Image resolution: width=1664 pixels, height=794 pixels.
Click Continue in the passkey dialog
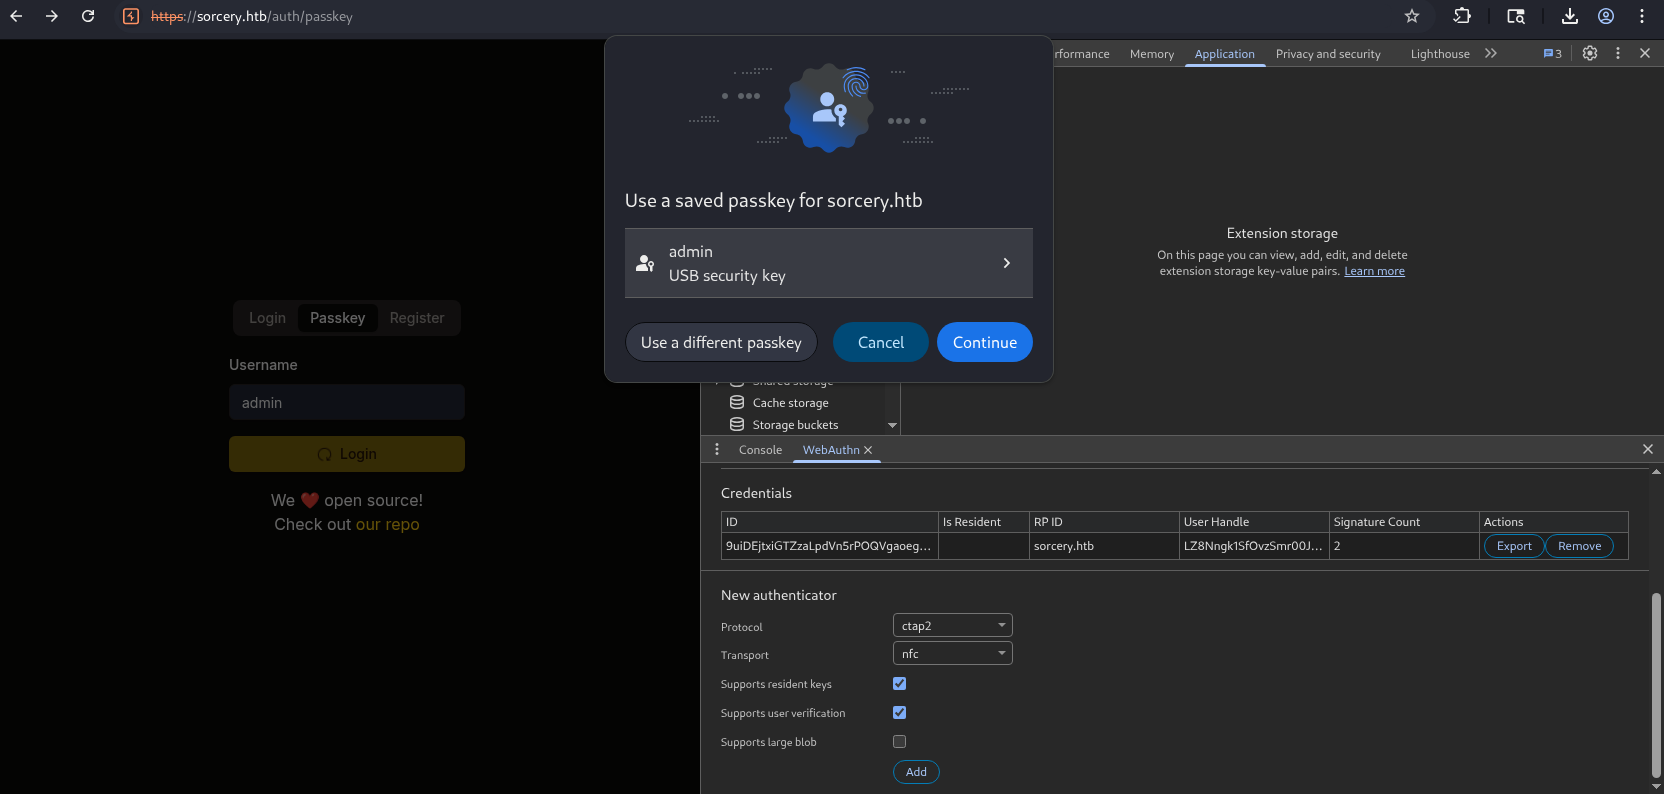[x=984, y=342]
